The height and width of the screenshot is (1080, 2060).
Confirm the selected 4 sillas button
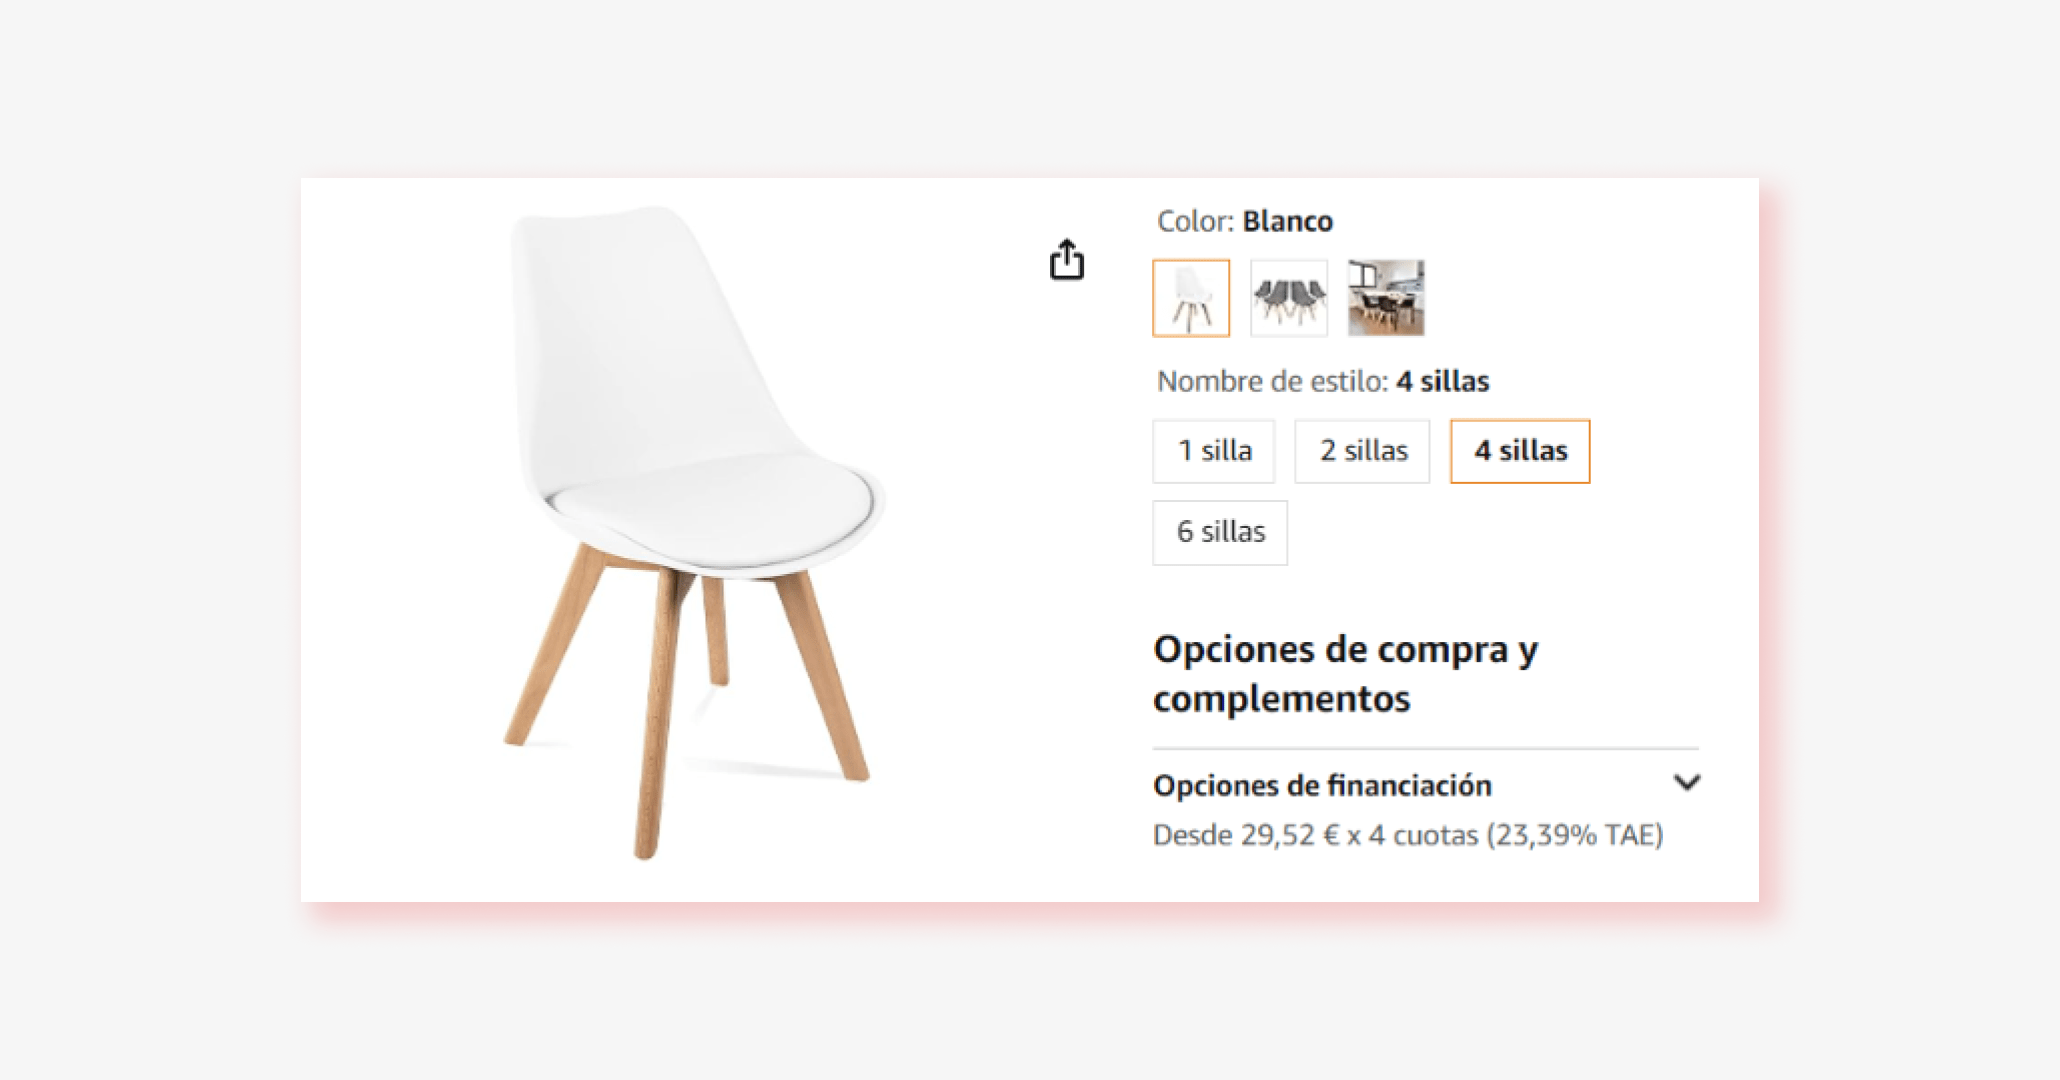1519,451
